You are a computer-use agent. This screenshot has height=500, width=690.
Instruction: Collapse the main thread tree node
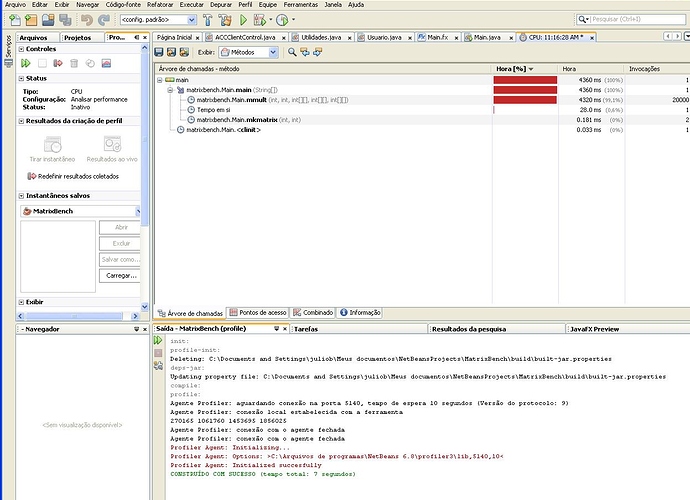[159, 79]
